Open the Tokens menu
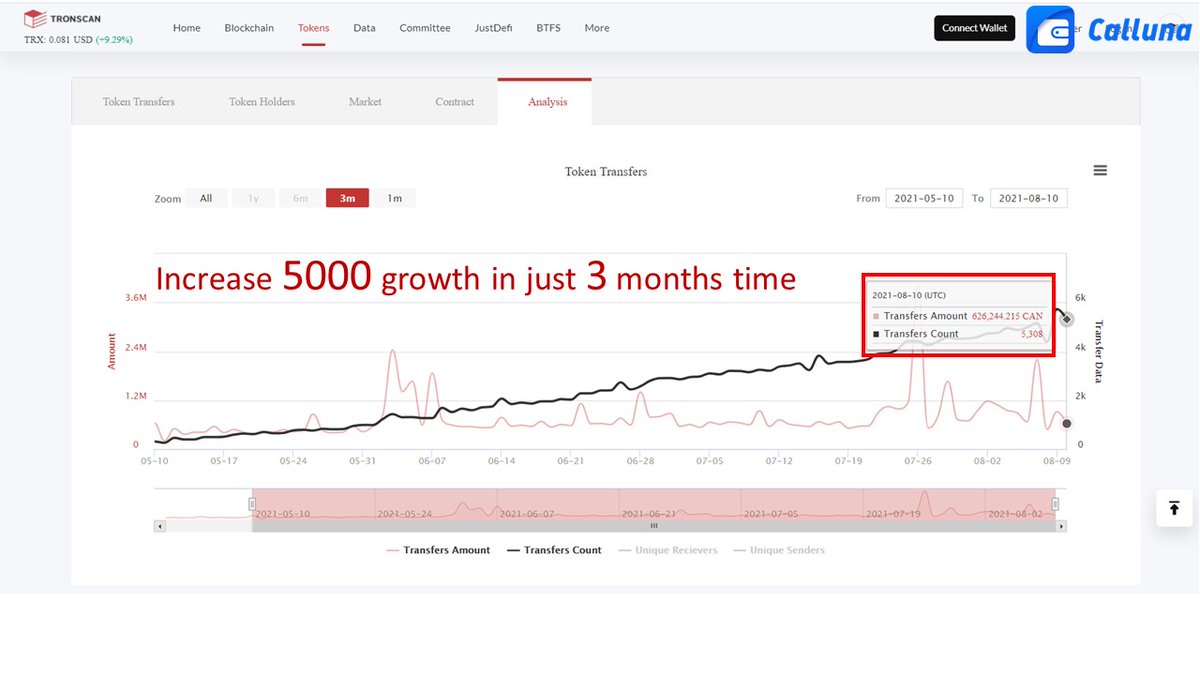 313,28
